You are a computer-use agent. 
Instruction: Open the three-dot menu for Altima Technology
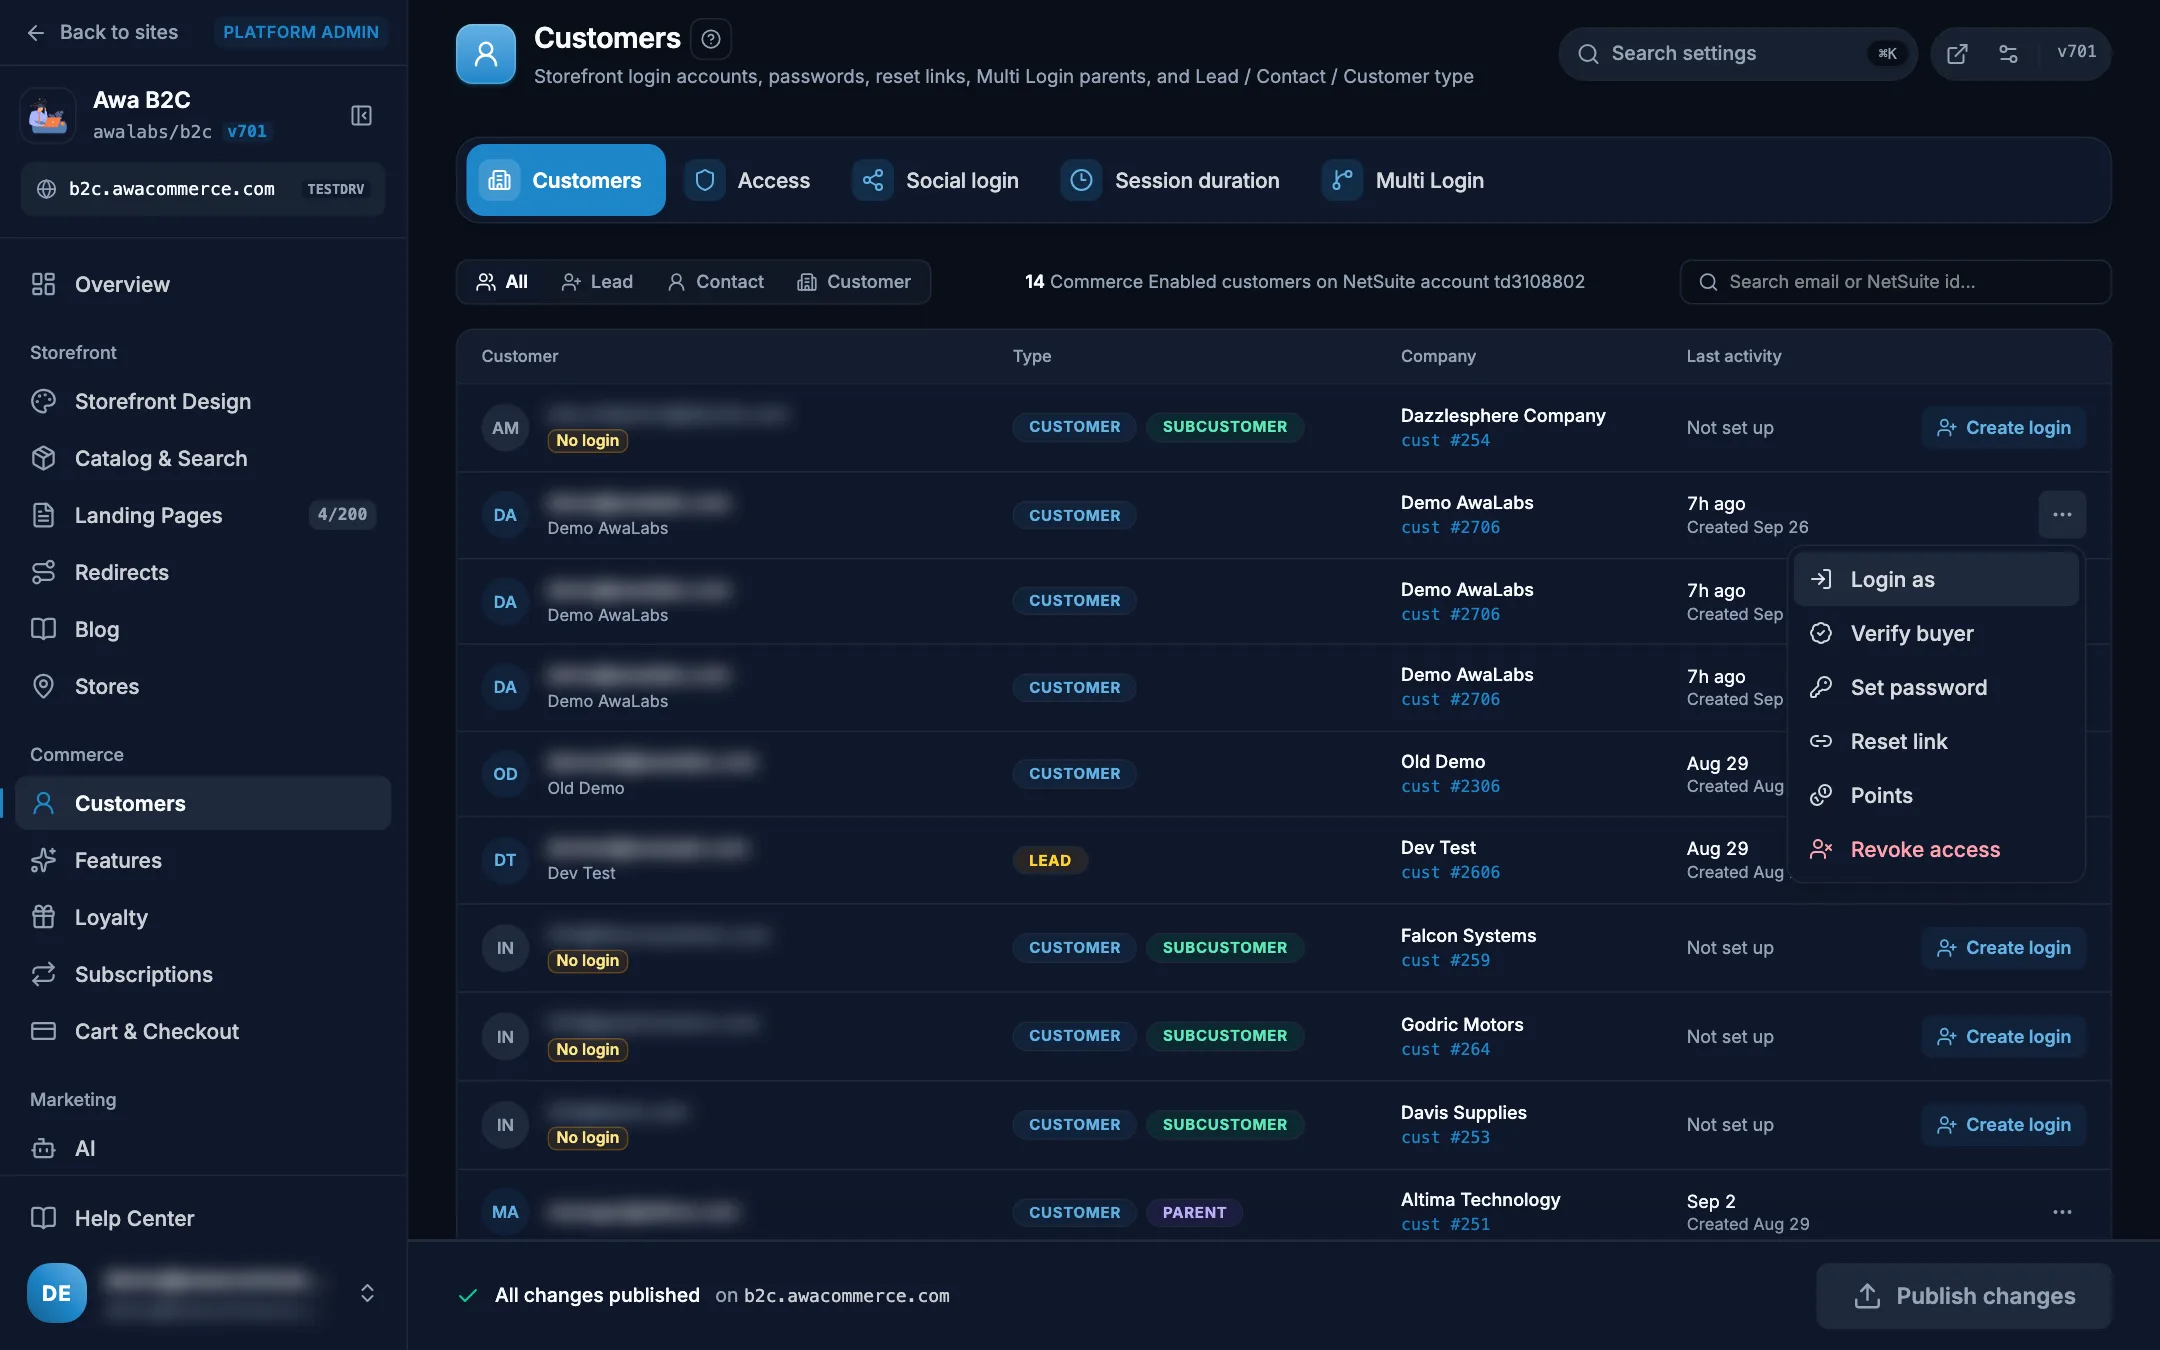coord(2062,1212)
